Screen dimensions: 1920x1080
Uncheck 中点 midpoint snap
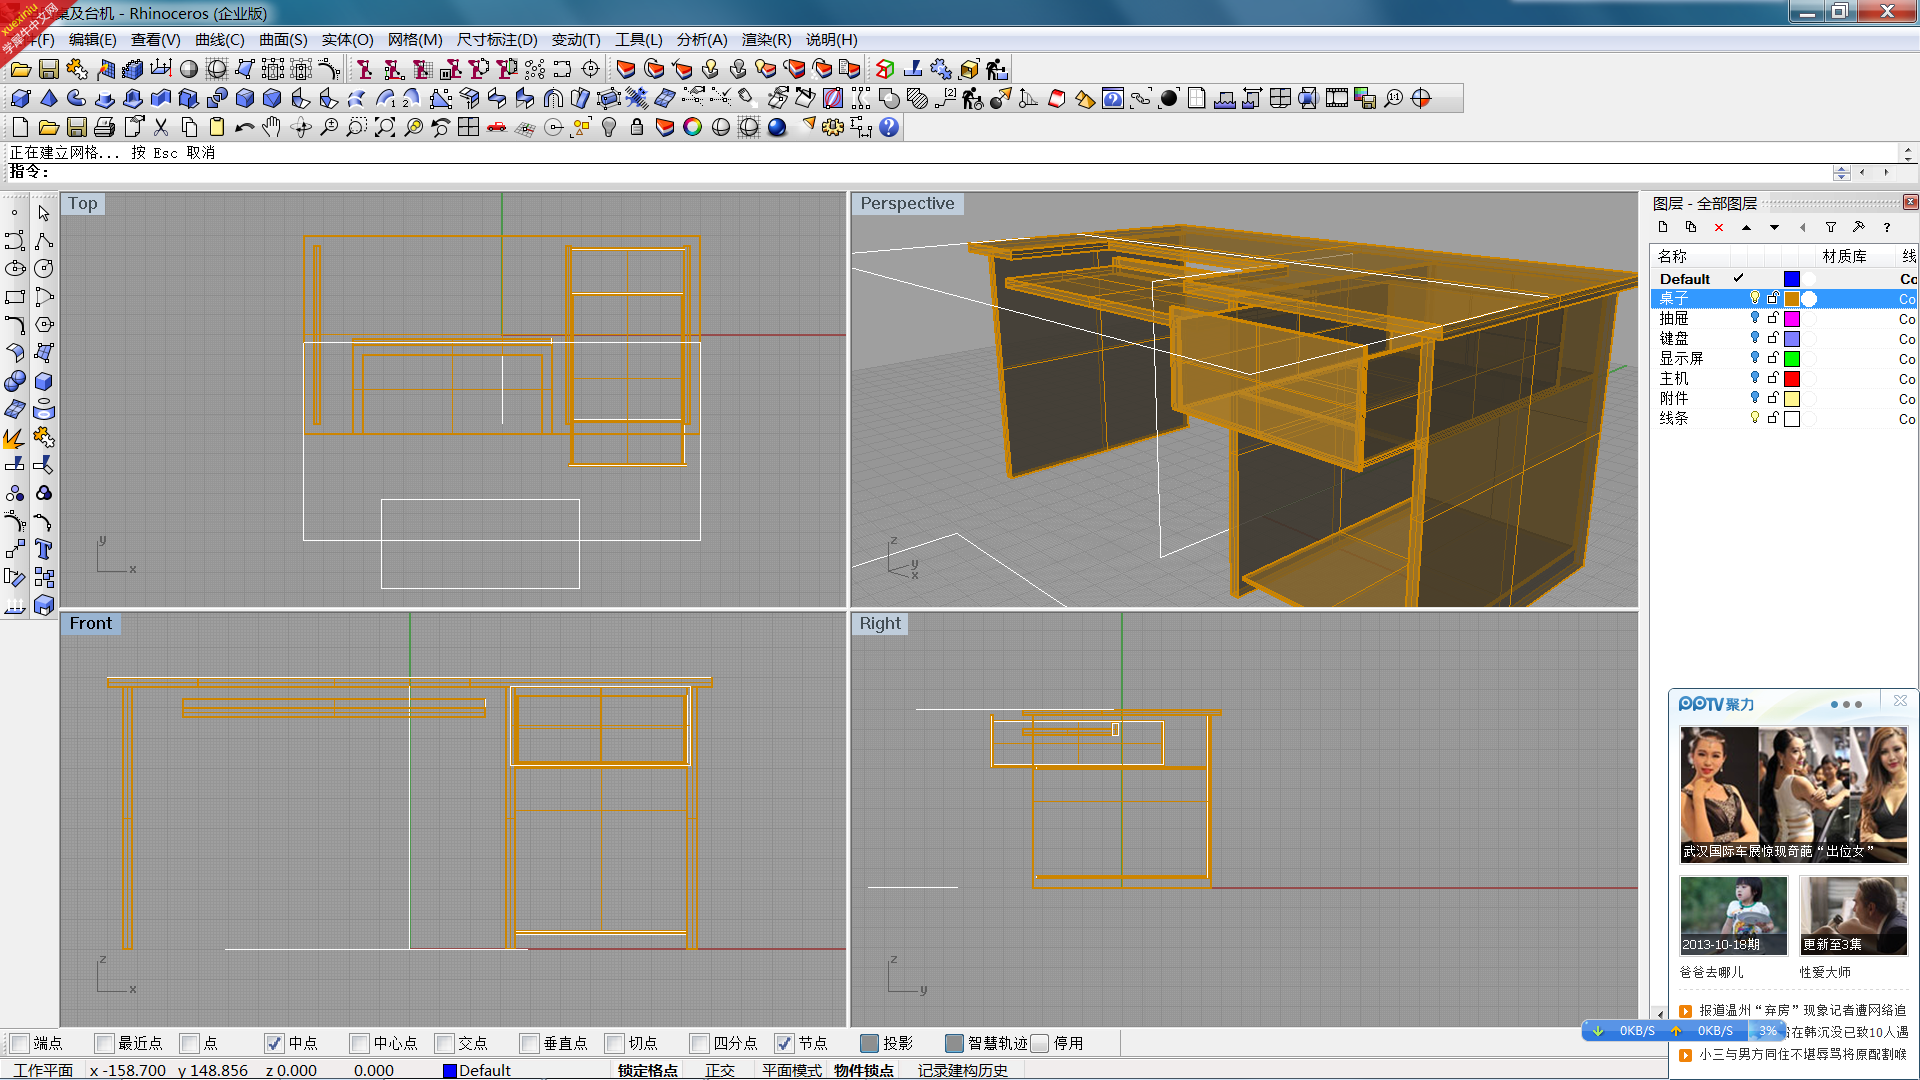click(x=274, y=1043)
